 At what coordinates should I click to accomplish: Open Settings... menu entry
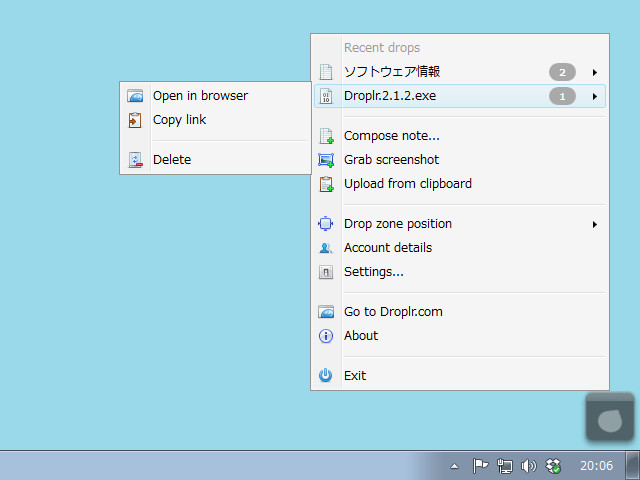(x=460, y=272)
